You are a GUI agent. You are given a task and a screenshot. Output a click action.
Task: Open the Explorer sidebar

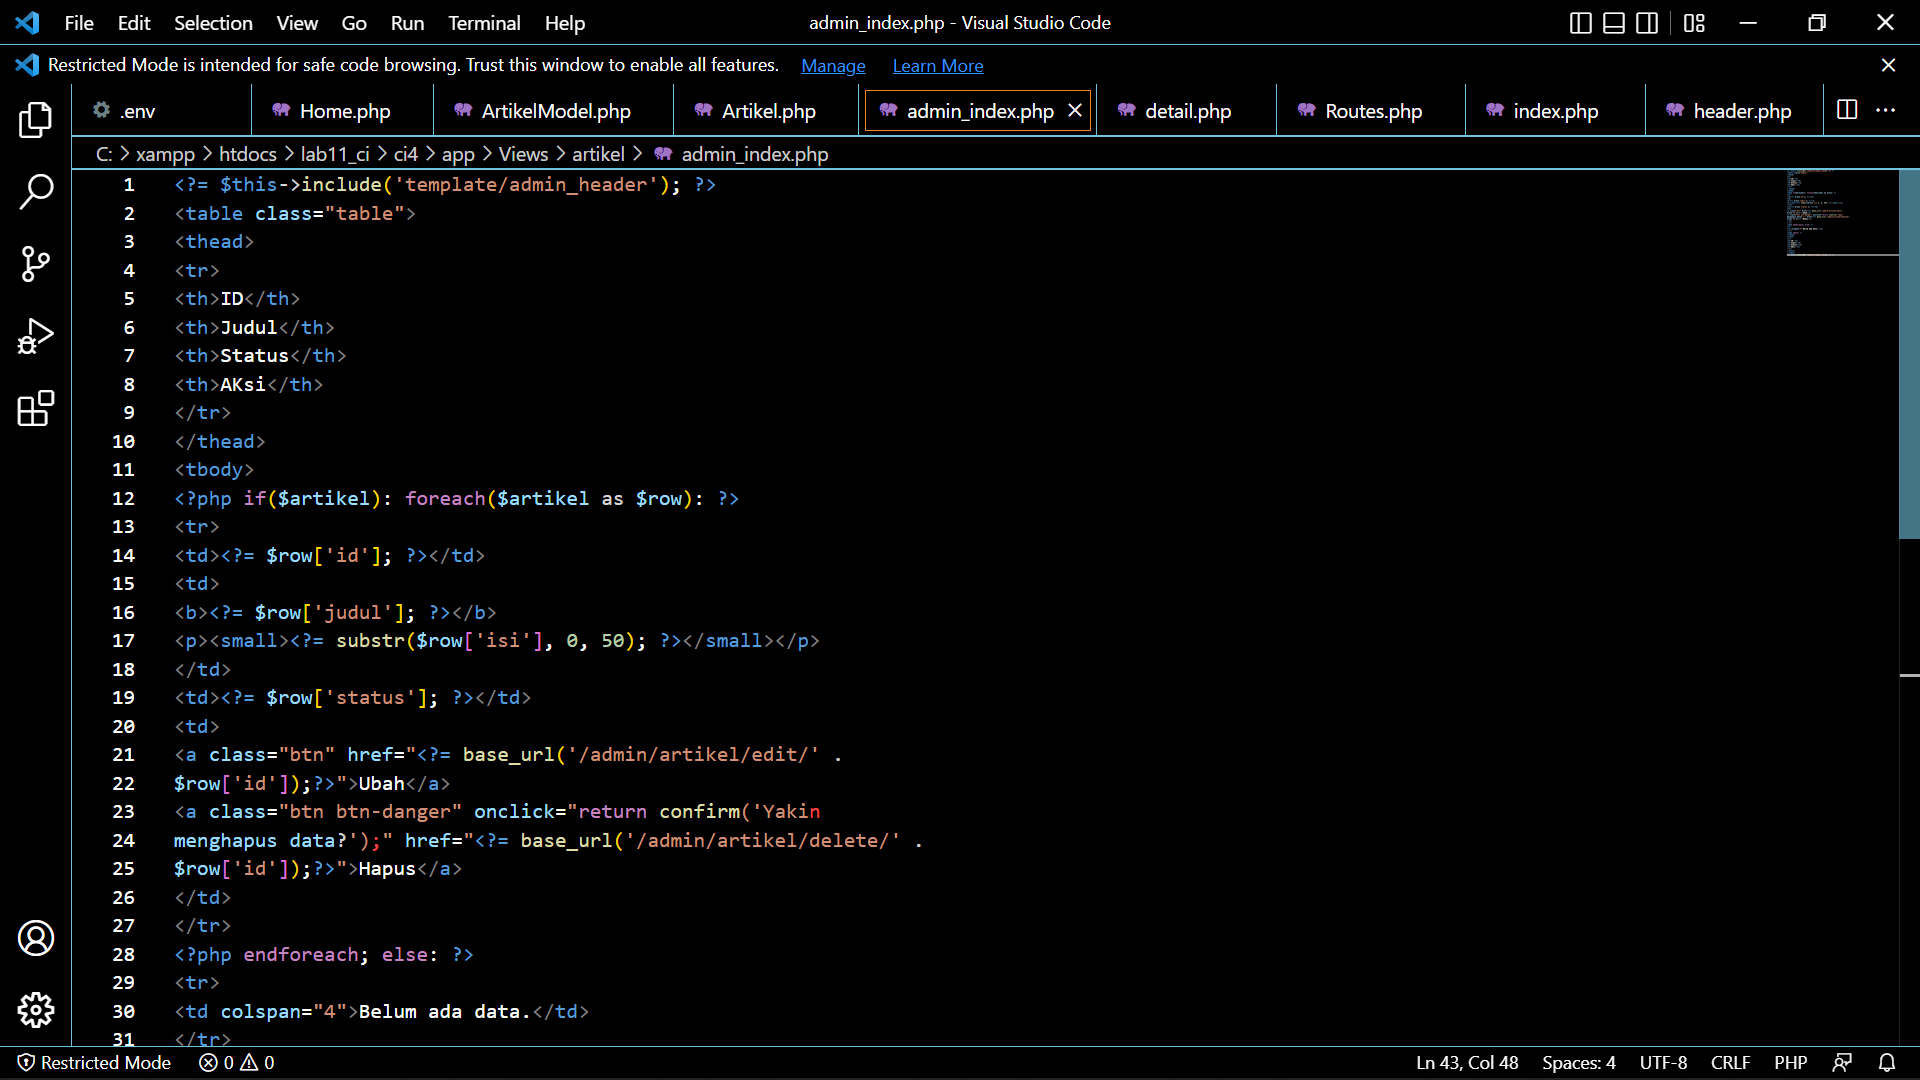pos(36,119)
